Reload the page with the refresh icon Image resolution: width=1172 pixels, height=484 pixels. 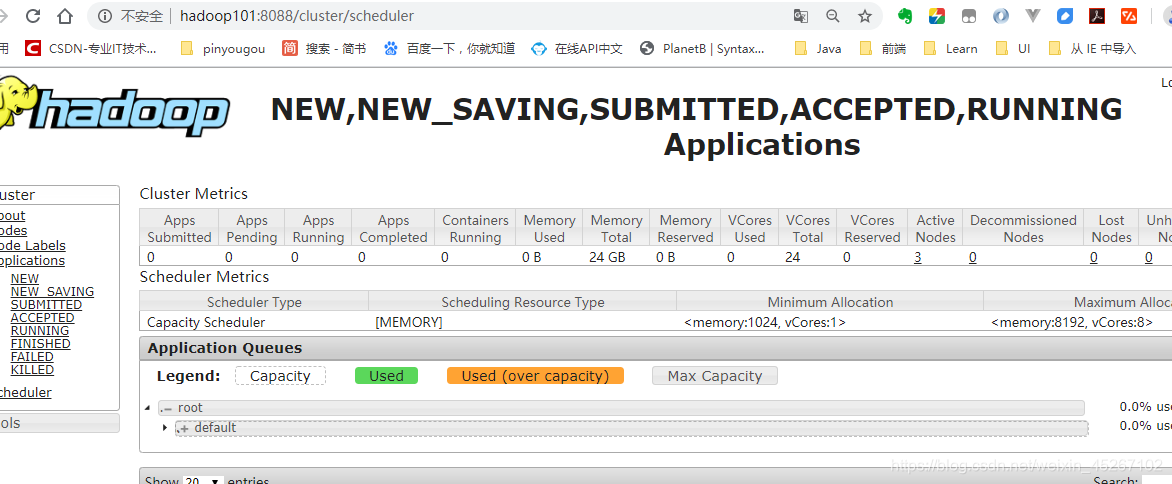point(32,16)
